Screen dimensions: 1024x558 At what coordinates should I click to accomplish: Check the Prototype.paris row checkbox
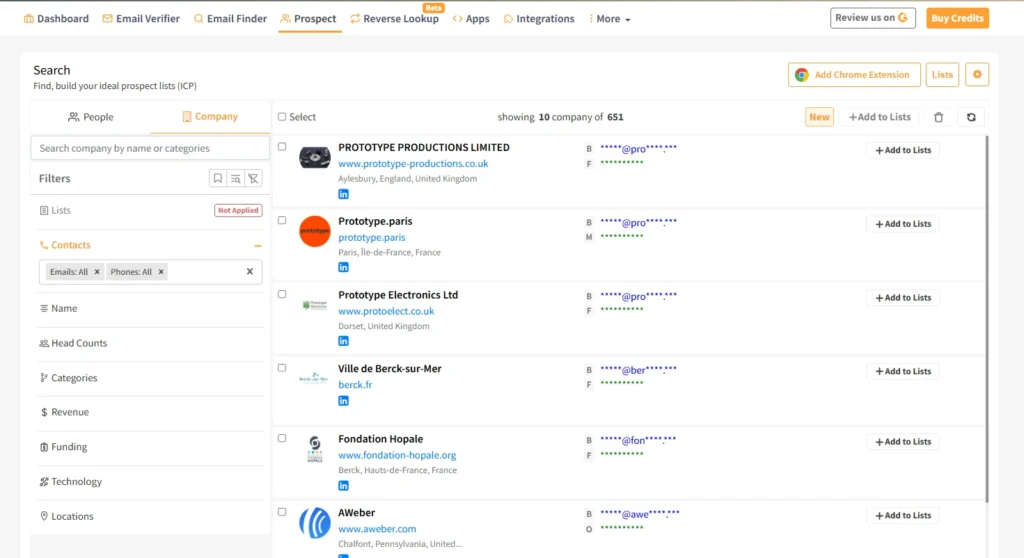click(x=282, y=221)
